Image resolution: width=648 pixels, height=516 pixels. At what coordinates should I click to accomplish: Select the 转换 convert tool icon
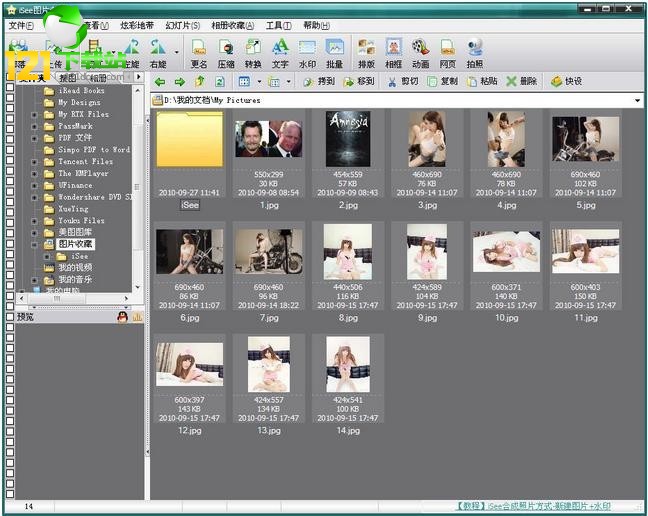coord(253,51)
